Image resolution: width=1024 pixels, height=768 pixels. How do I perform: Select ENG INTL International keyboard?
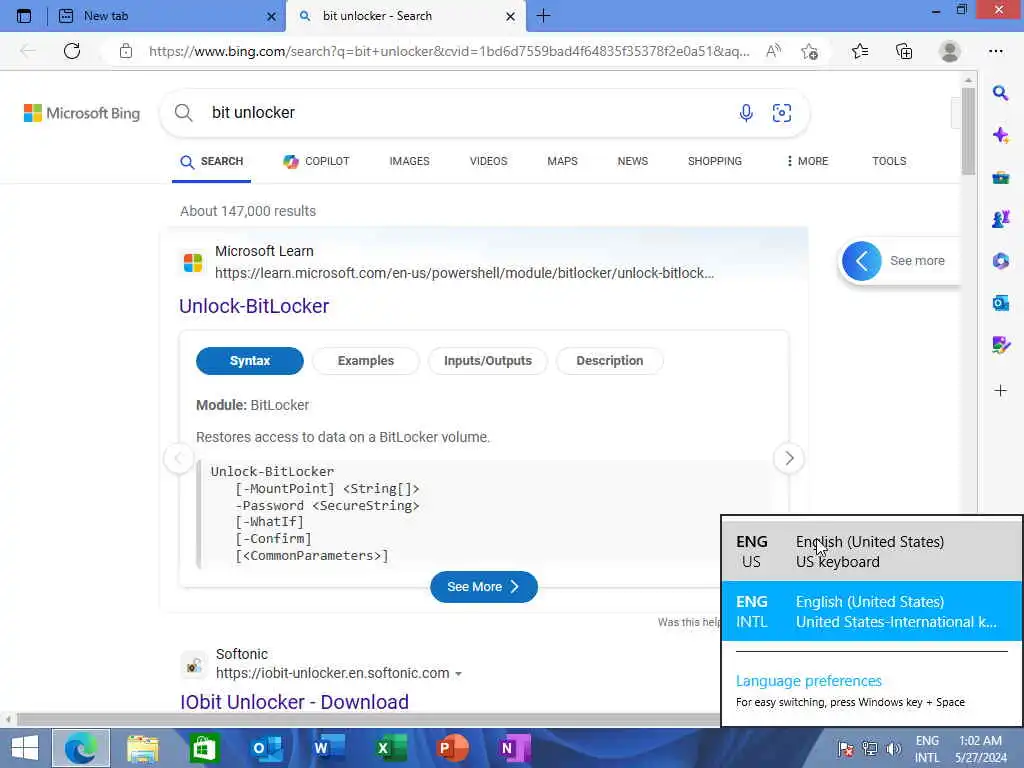pos(871,611)
